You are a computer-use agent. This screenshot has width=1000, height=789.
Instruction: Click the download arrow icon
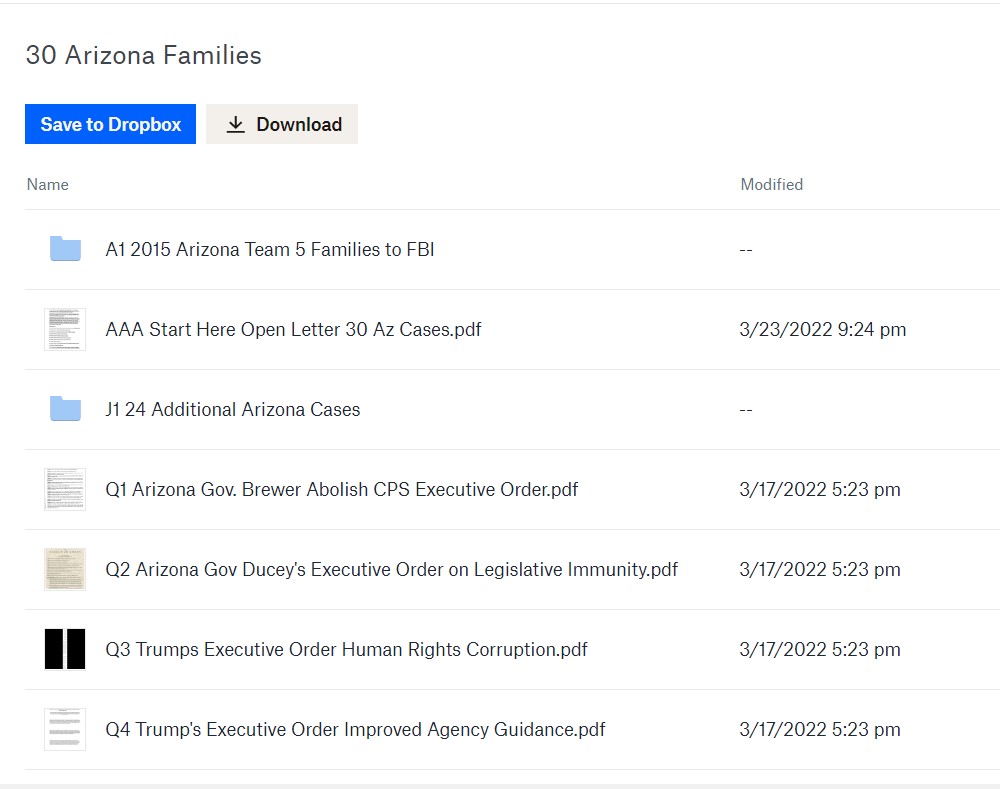click(x=235, y=124)
